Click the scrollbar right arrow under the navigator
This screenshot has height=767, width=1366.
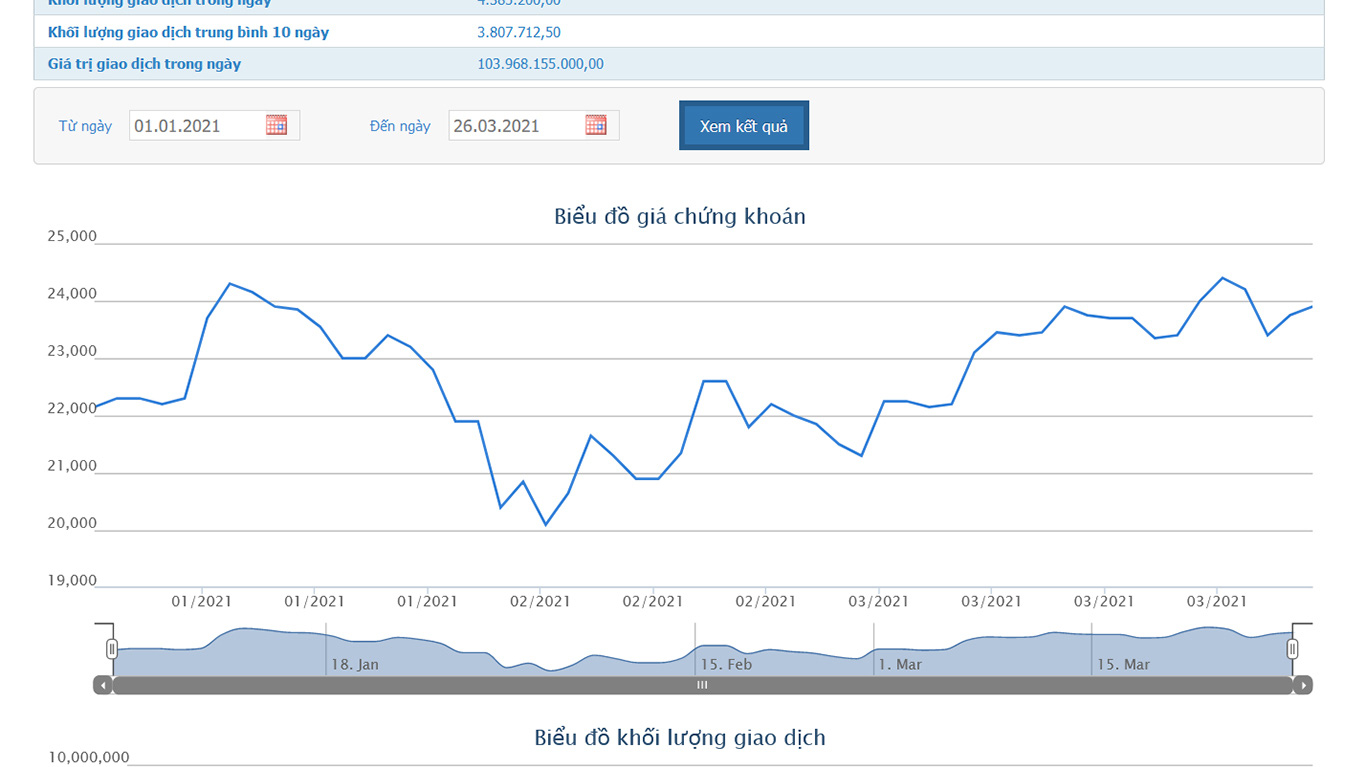coord(1302,685)
